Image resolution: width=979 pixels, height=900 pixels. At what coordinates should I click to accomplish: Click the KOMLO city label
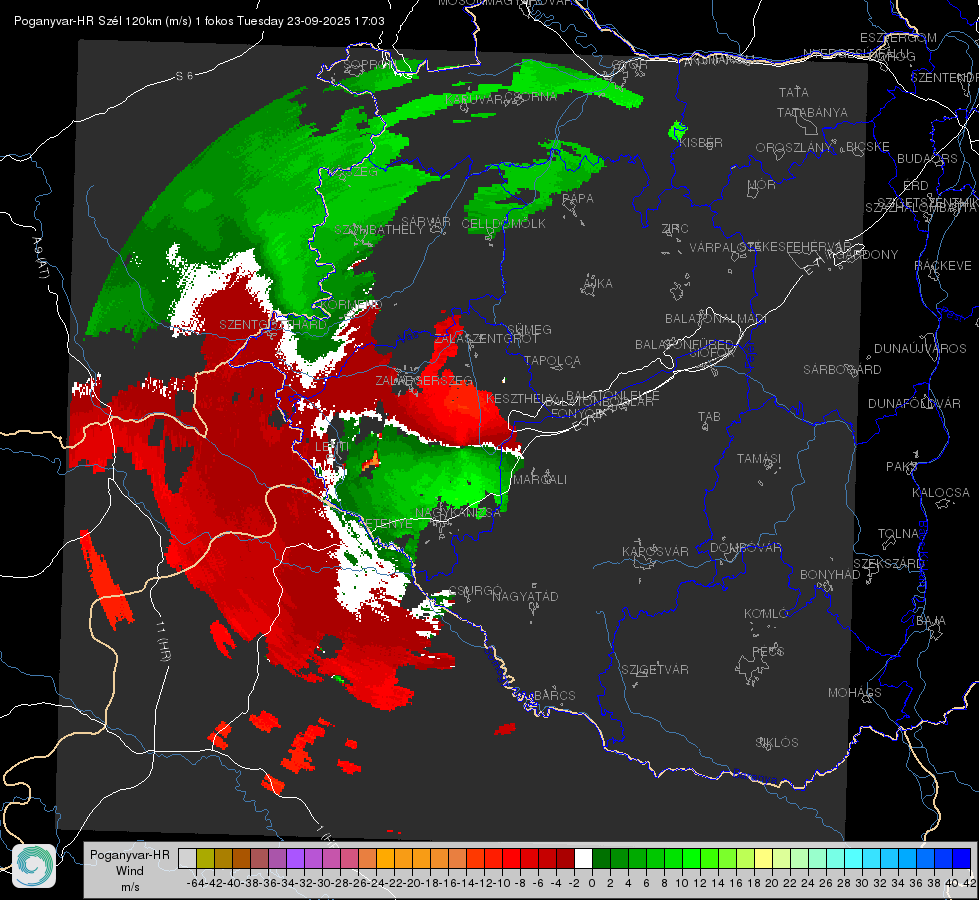coord(765,614)
